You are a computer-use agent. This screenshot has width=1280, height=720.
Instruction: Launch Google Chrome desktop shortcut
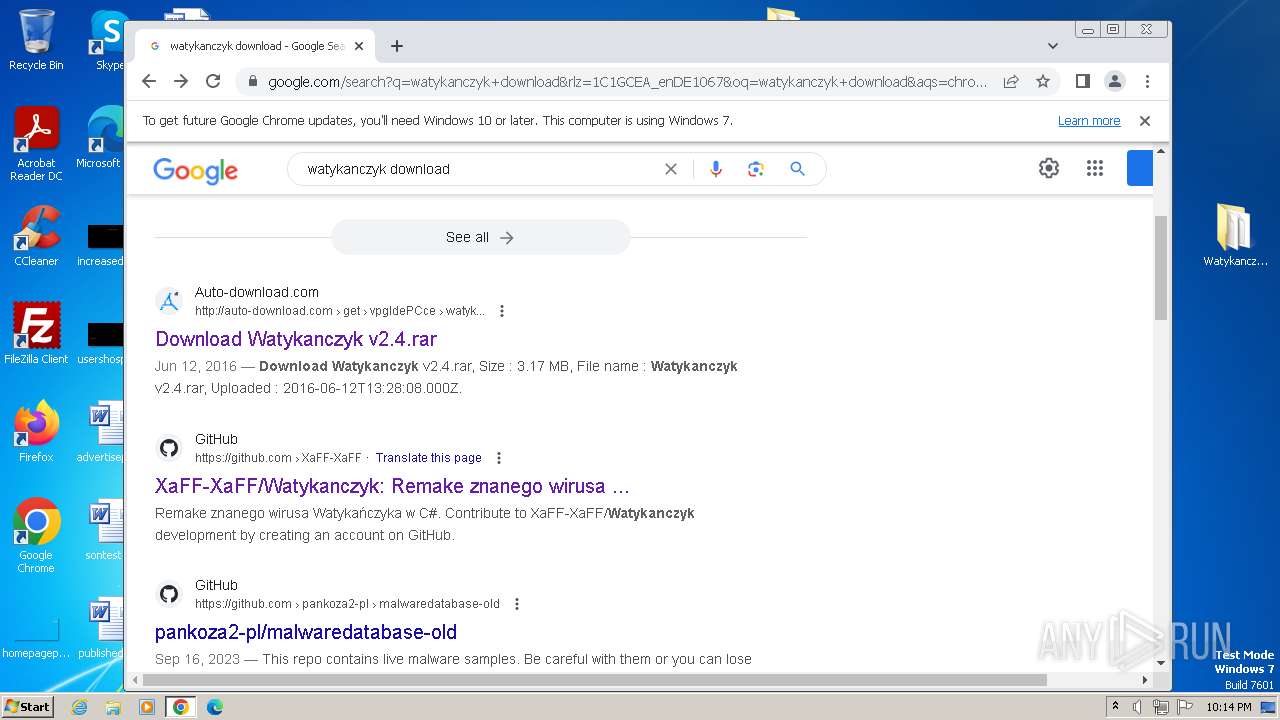pyautogui.click(x=36, y=536)
